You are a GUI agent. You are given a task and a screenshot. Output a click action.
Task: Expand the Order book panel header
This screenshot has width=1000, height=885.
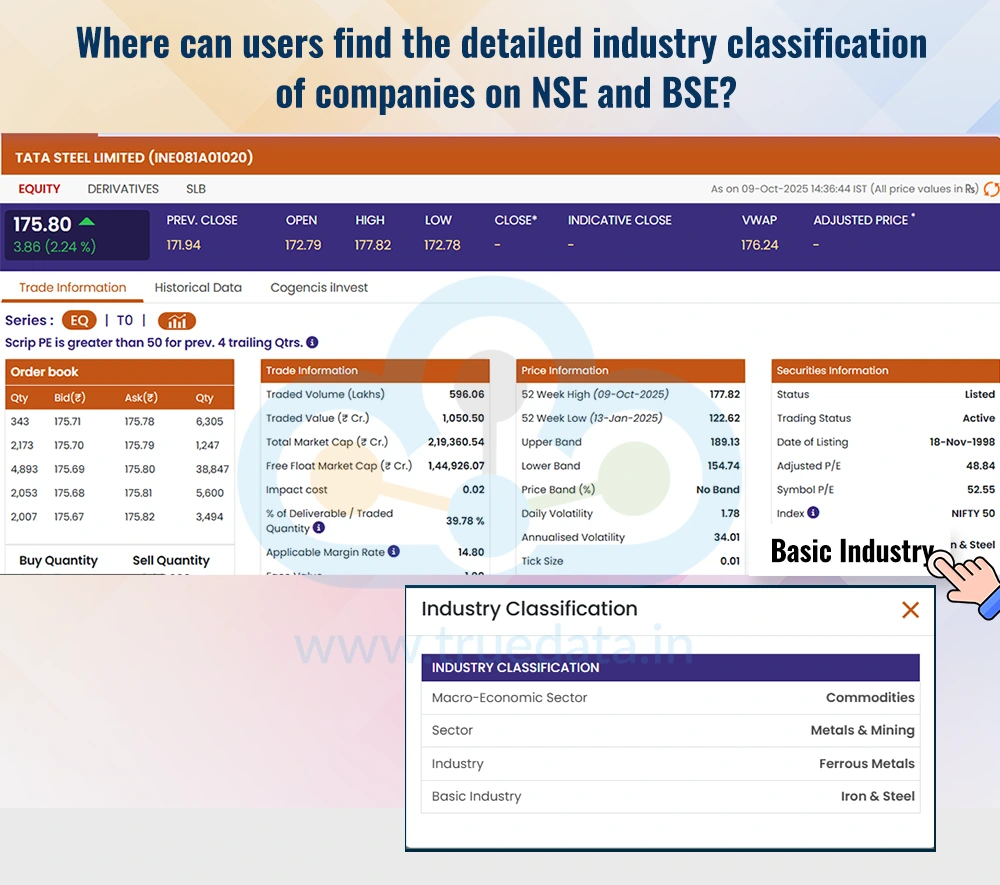[x=120, y=371]
